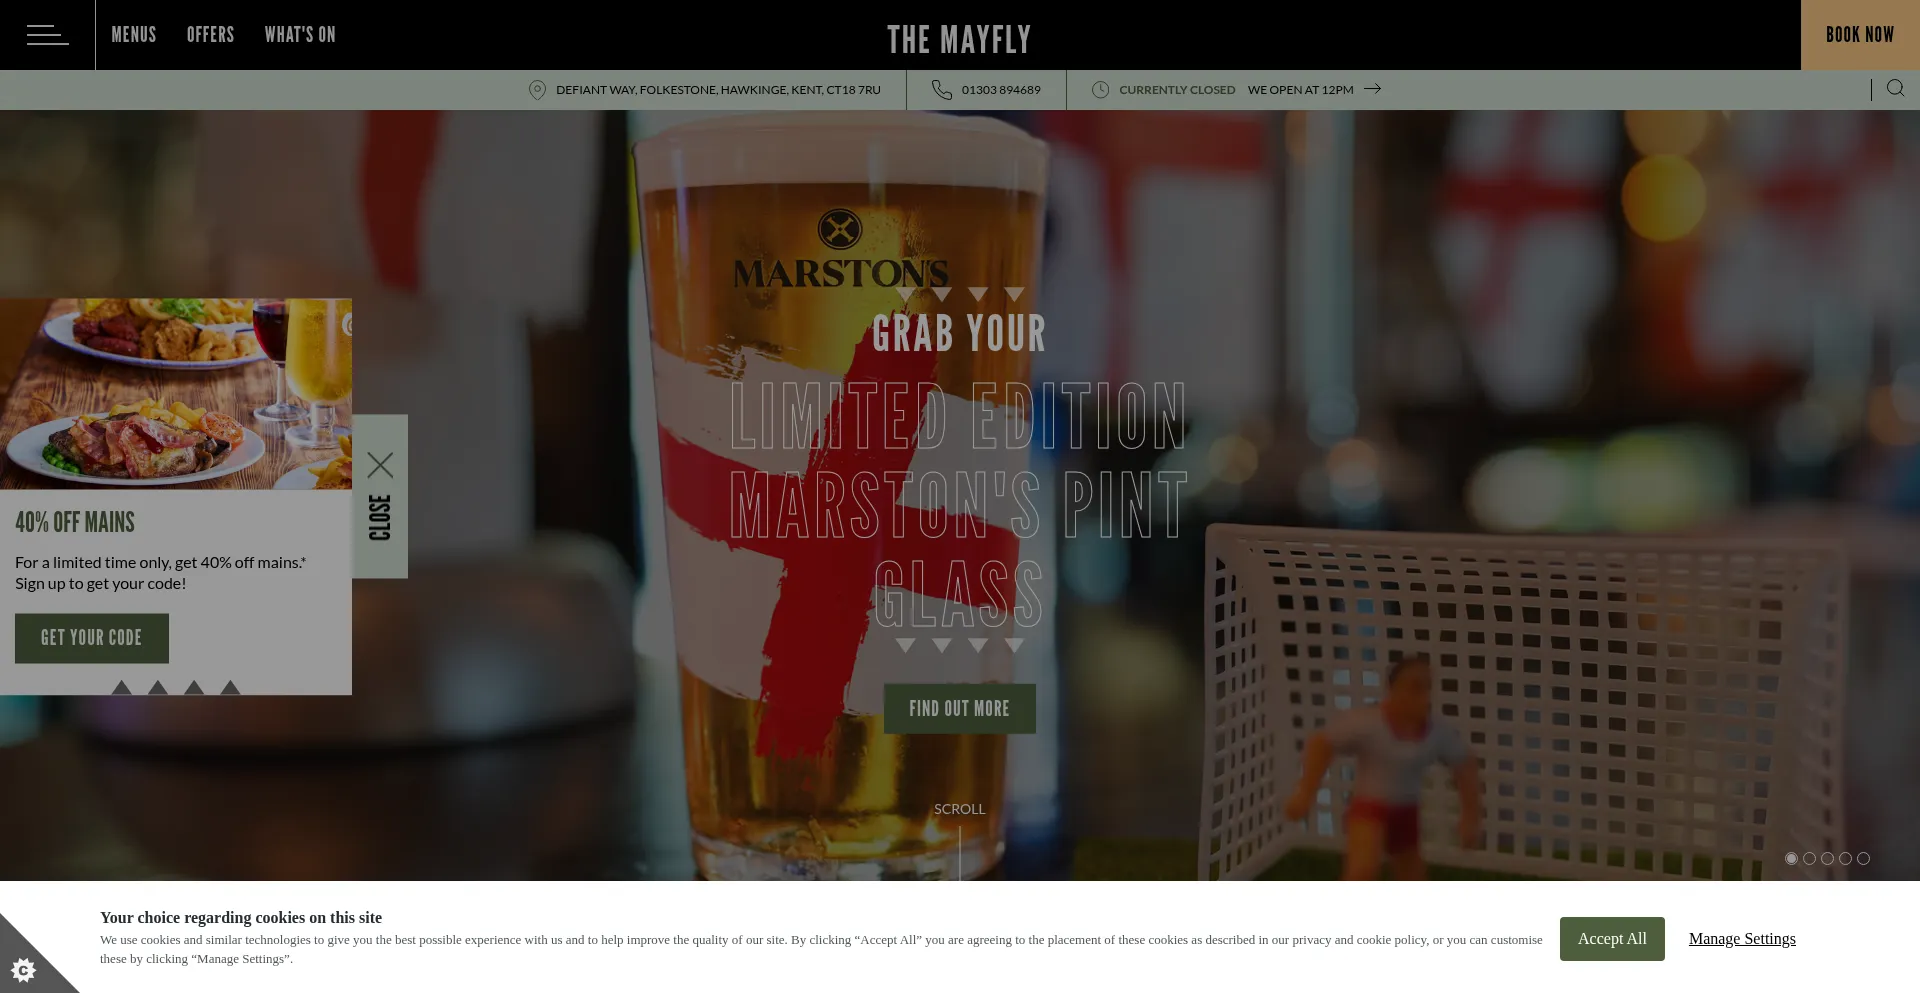Select the fifth carousel slide dot
Image resolution: width=1920 pixels, height=993 pixels.
(1863, 858)
